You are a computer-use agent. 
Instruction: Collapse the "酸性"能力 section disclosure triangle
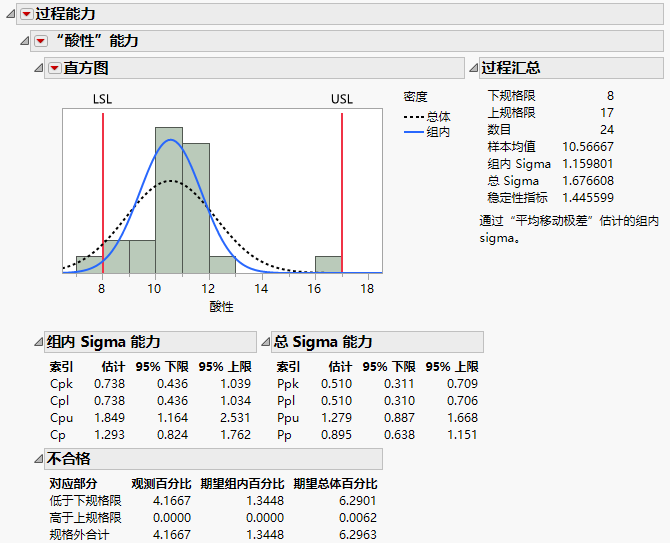click(25, 41)
